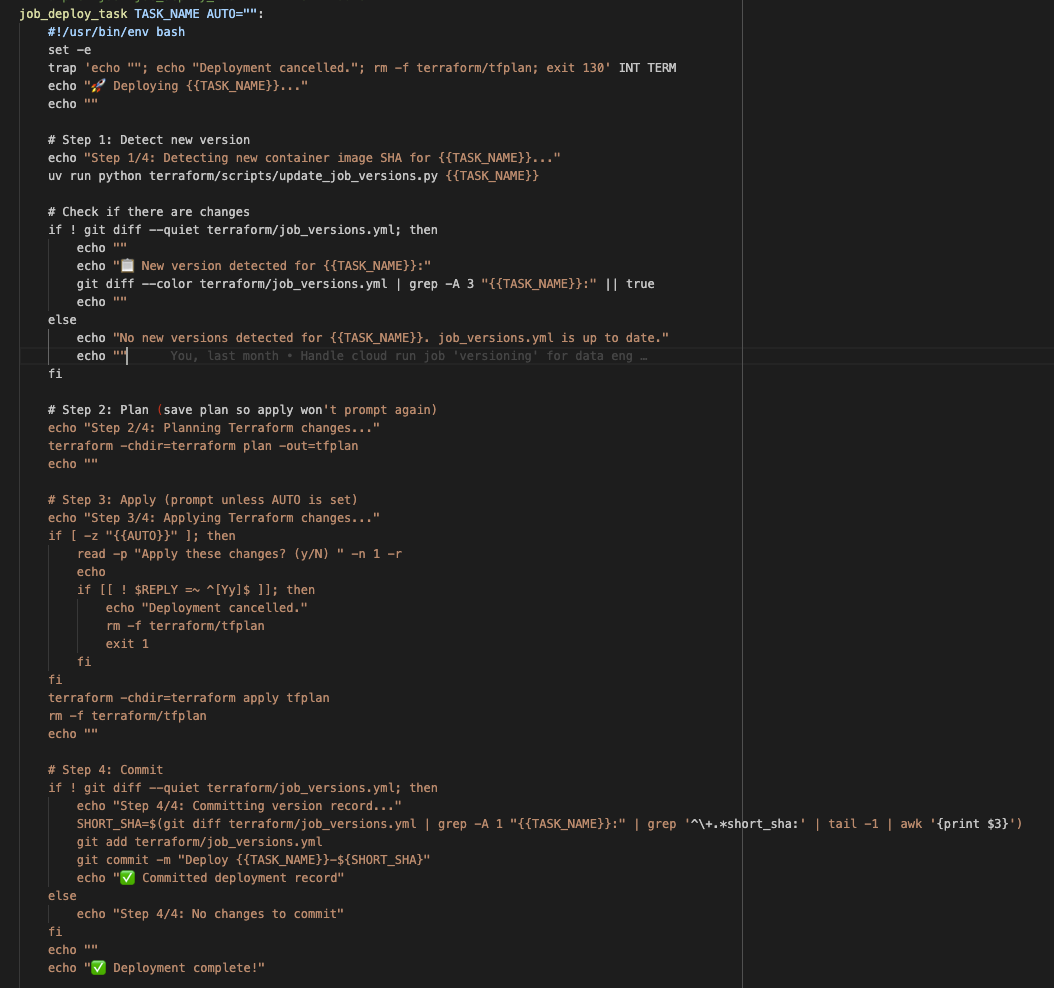Screen dimensions: 1054x988
Task: Click the '# Step 1: Detect new version' comment
Action: [x=149, y=140]
